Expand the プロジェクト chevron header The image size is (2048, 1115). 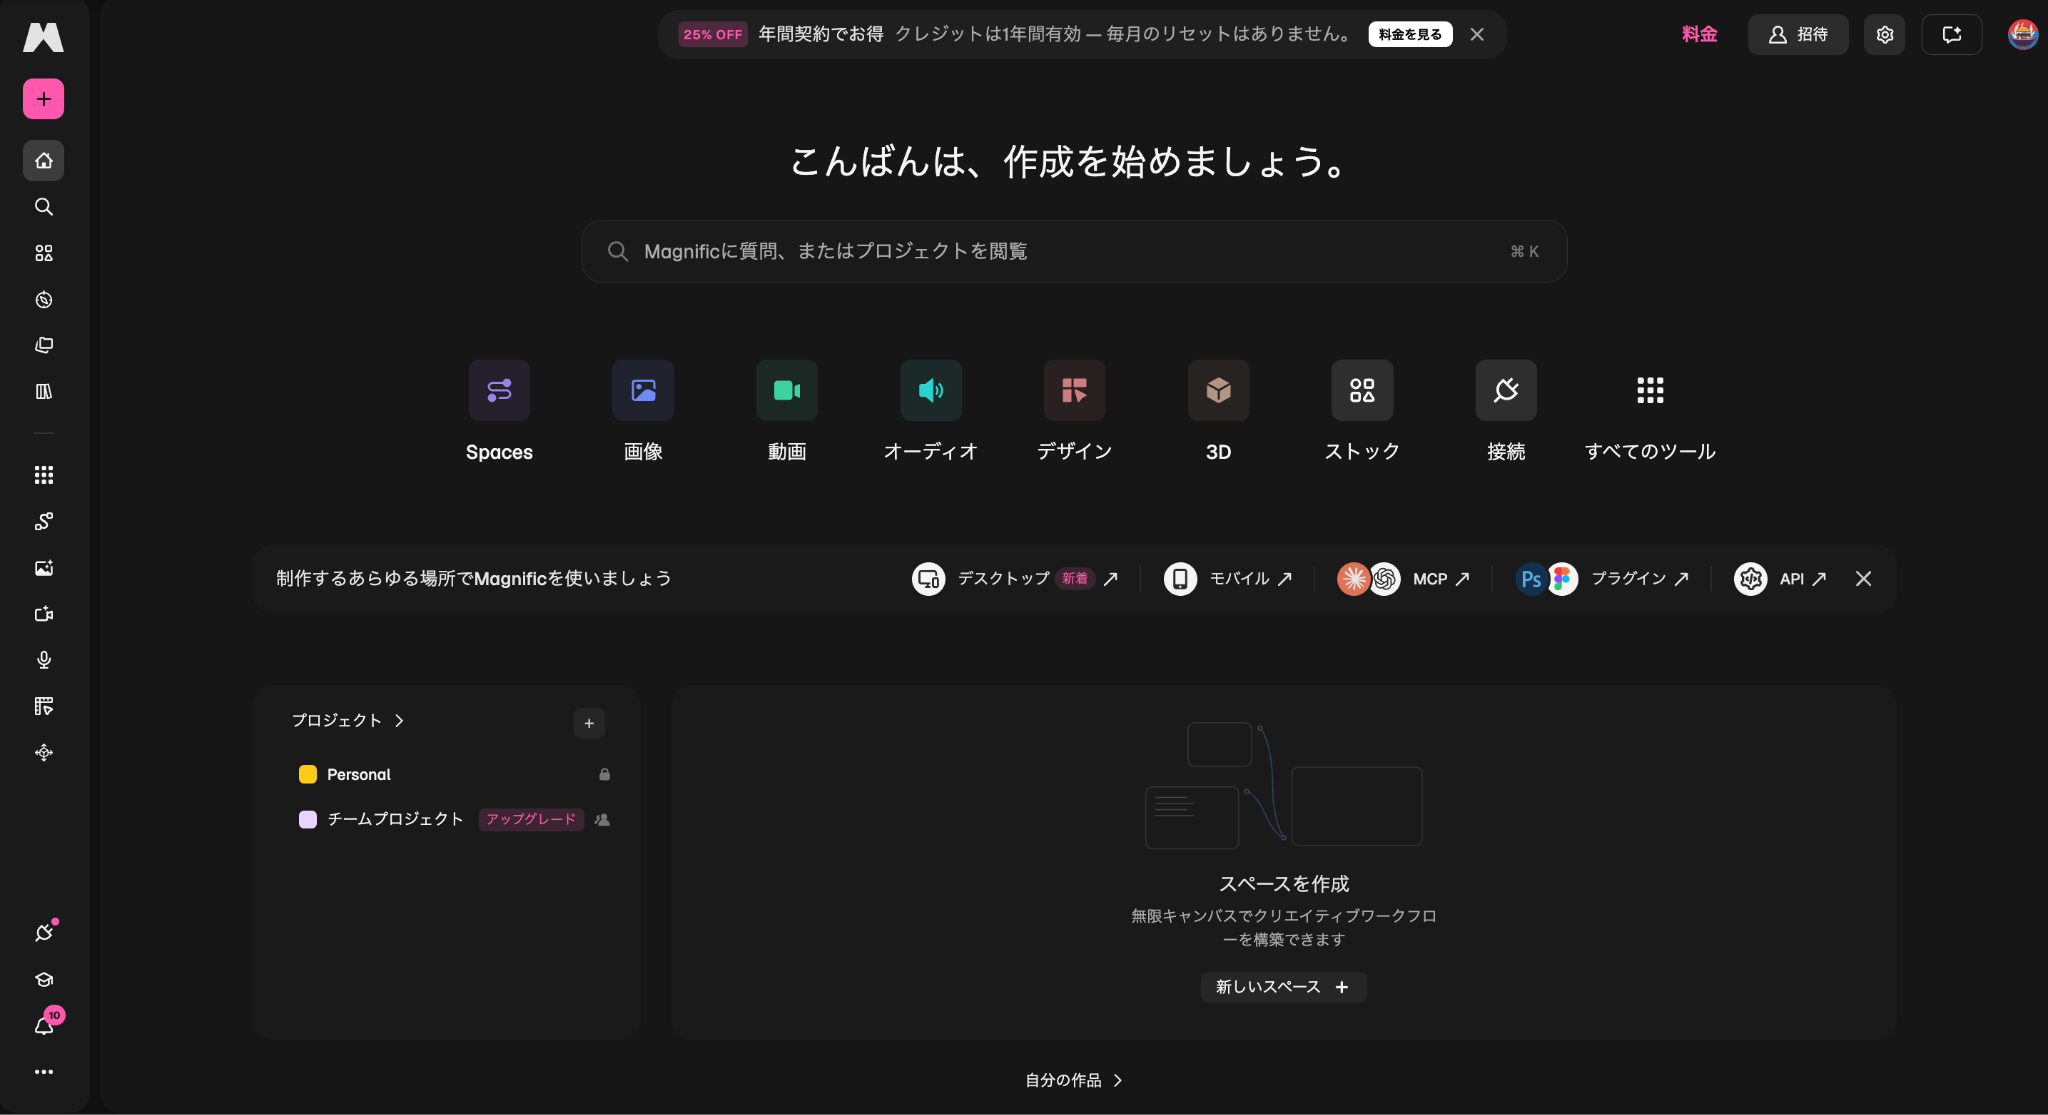348,721
